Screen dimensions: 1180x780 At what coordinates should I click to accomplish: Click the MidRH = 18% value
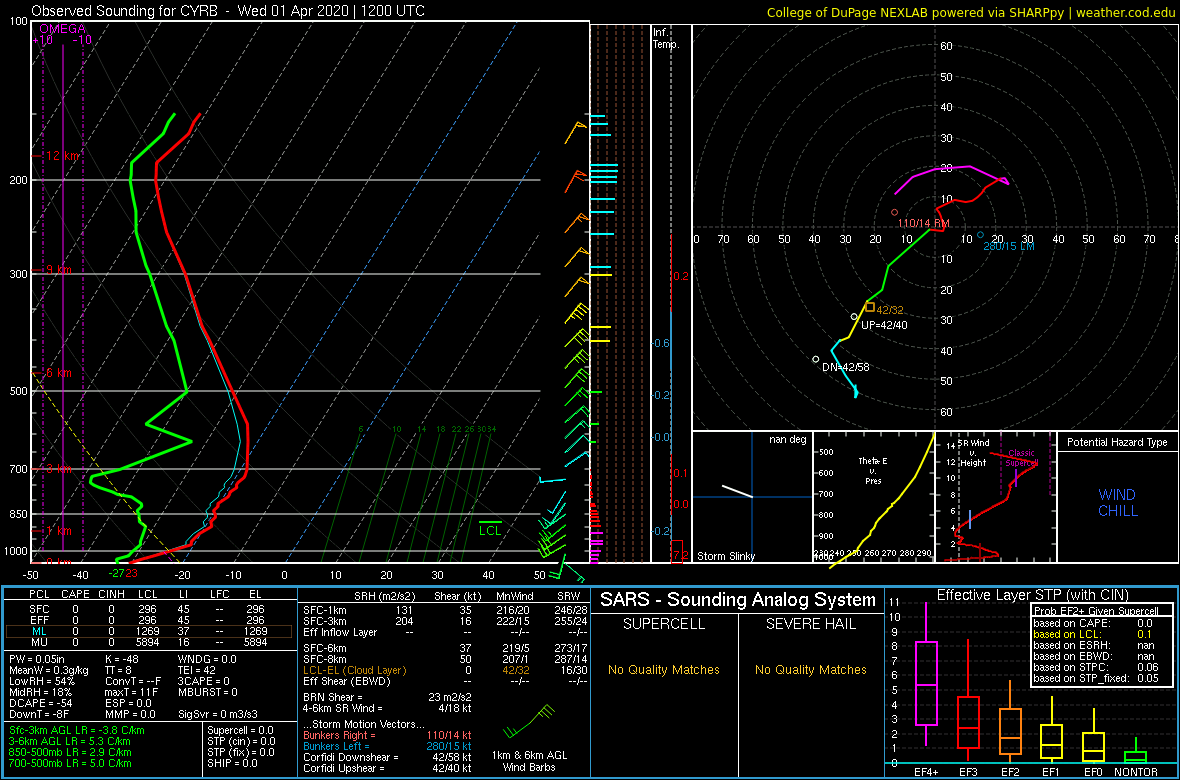point(44,693)
